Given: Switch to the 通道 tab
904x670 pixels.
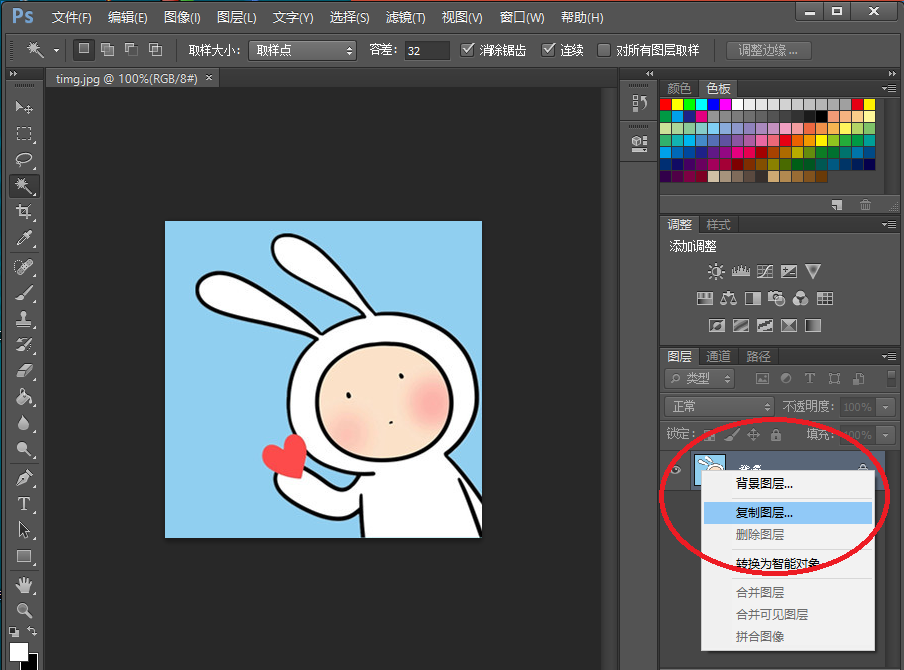Looking at the screenshot, I should 718,356.
